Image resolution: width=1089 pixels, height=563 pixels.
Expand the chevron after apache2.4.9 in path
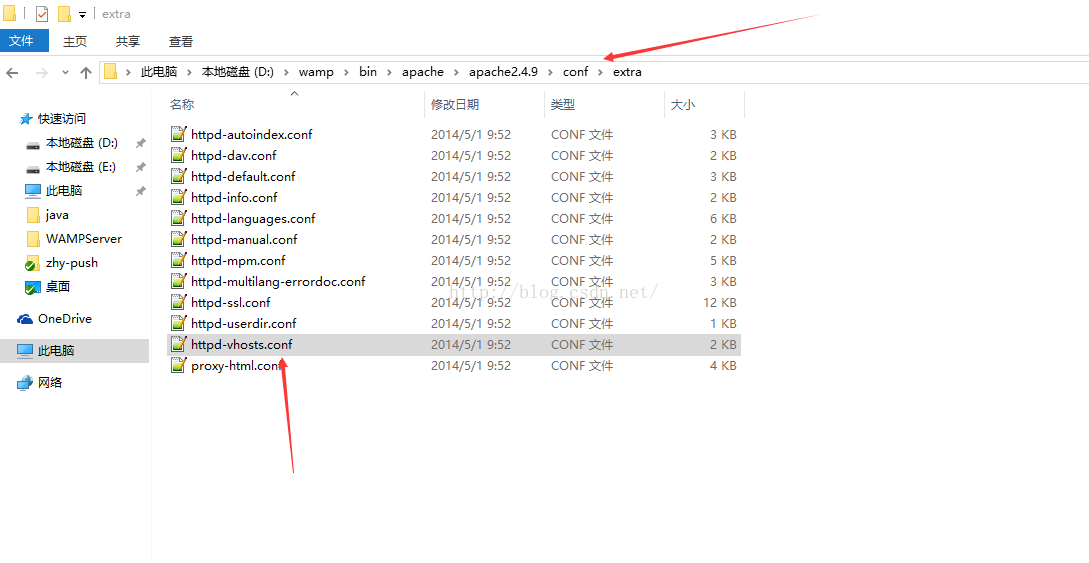click(550, 72)
